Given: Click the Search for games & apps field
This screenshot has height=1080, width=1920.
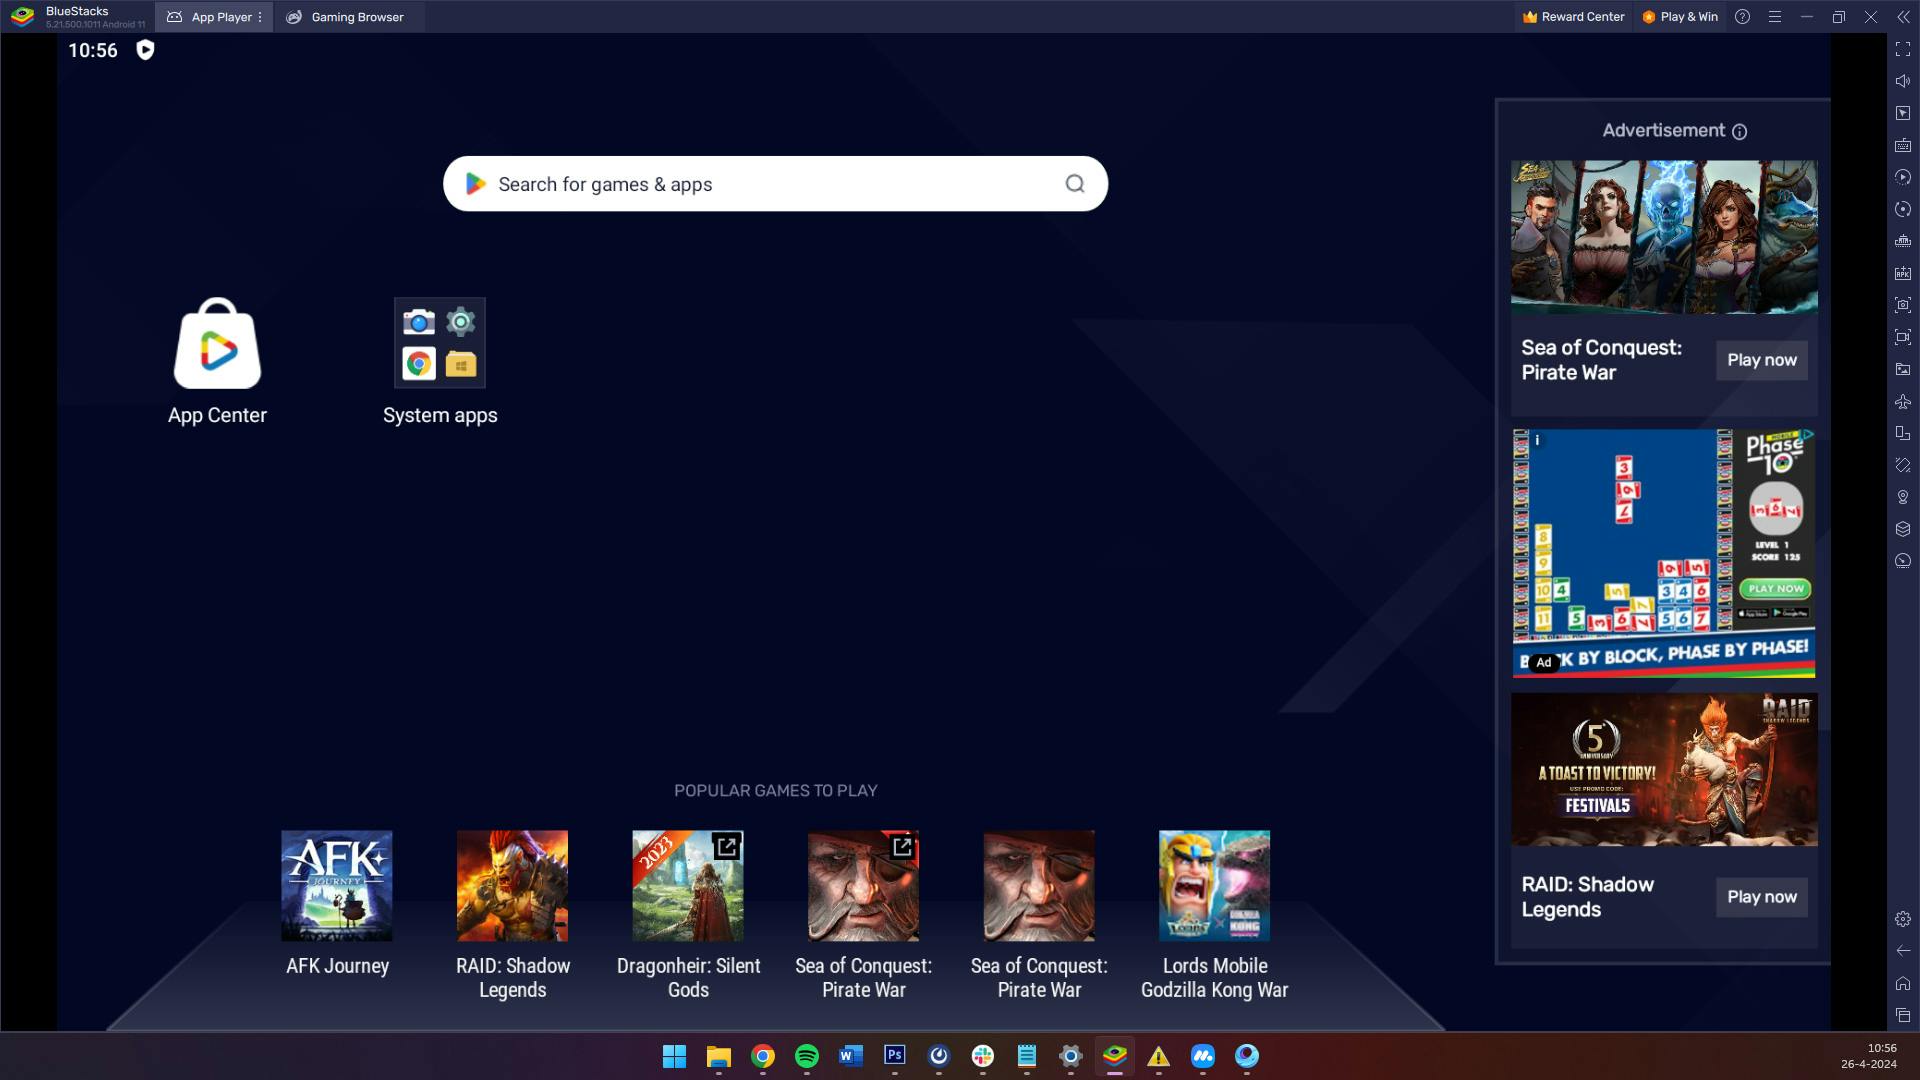Looking at the screenshot, I should (760, 184).
